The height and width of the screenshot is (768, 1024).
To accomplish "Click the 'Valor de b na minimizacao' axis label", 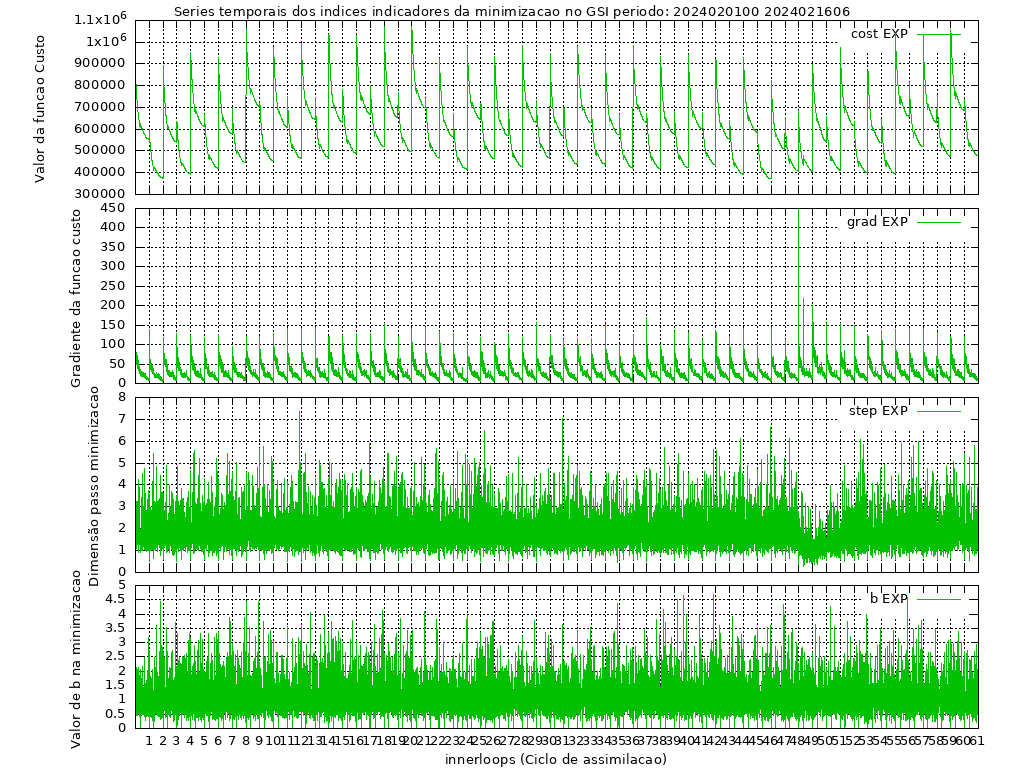I will click(77, 658).
